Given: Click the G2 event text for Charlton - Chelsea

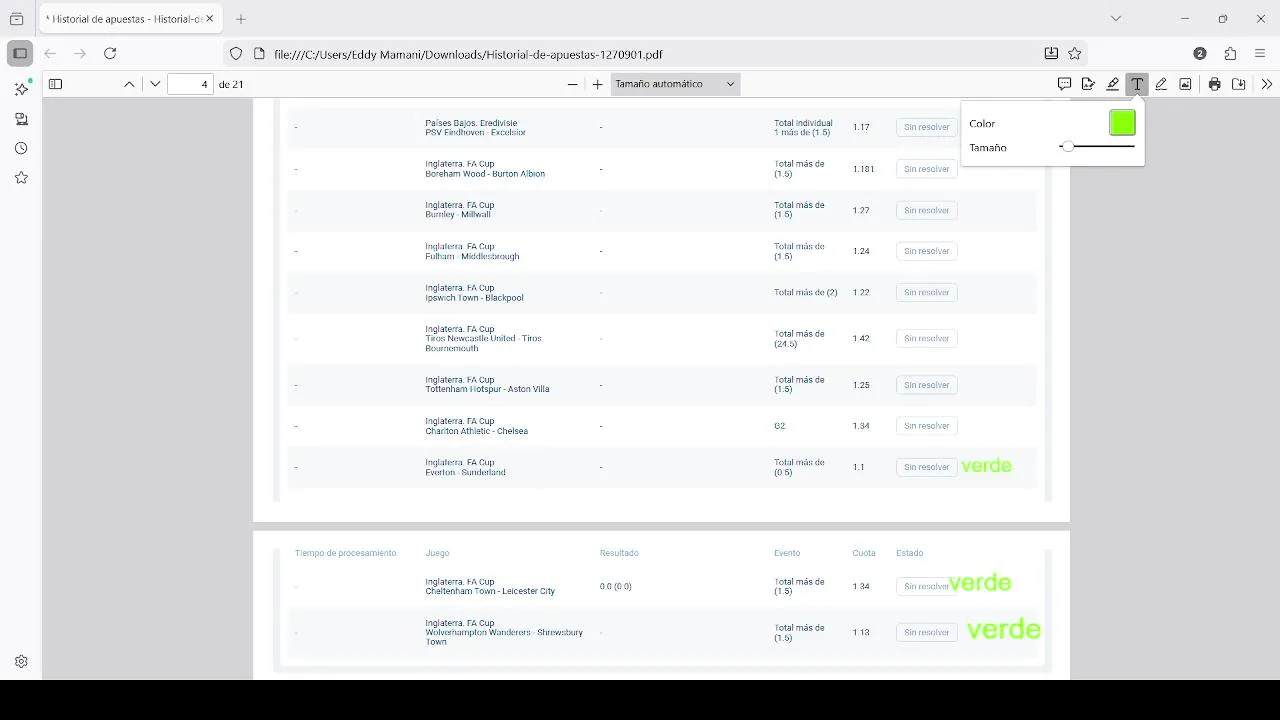Looking at the screenshot, I should [x=780, y=426].
